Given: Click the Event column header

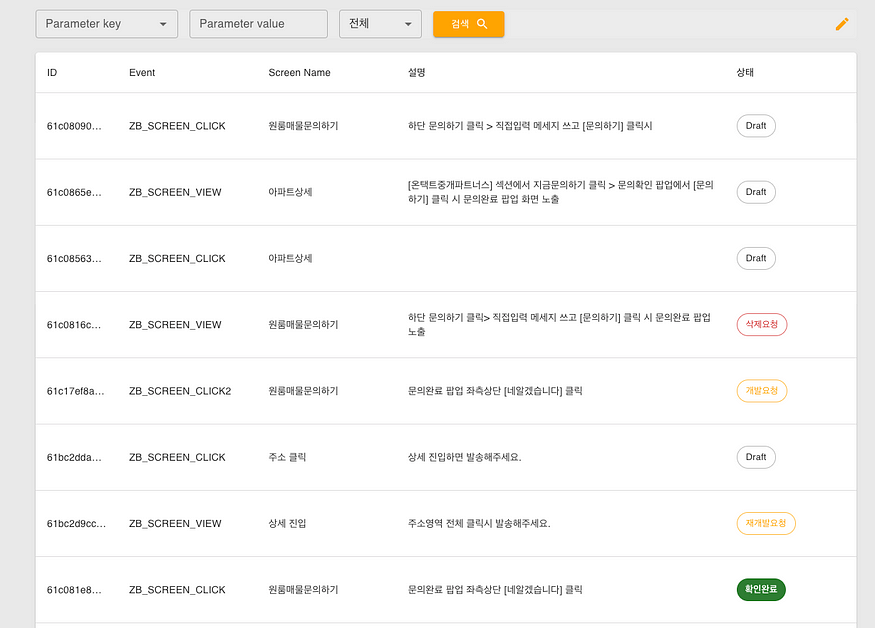Looking at the screenshot, I should click(x=142, y=73).
